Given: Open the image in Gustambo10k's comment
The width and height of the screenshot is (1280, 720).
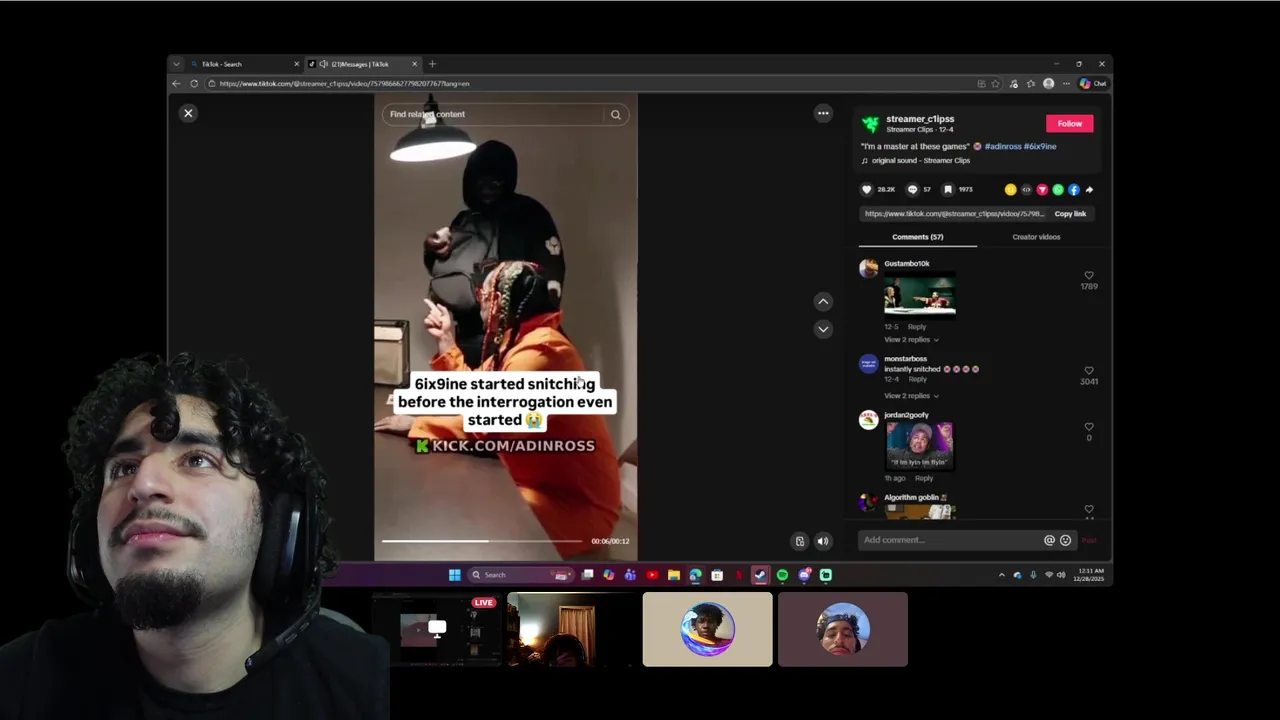Looking at the screenshot, I should pos(920,295).
